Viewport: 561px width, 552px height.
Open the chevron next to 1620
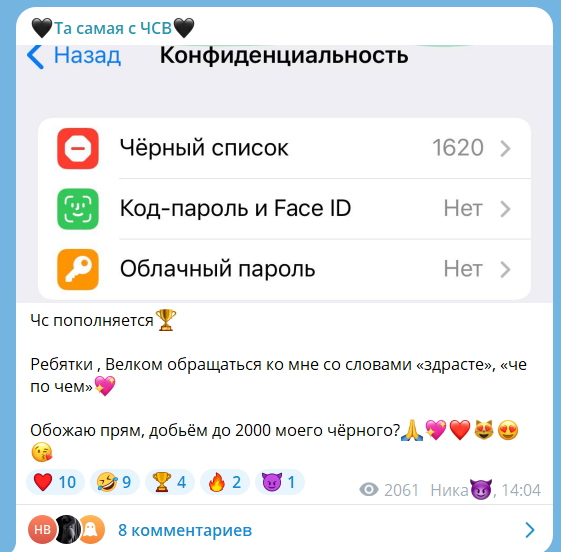point(505,148)
